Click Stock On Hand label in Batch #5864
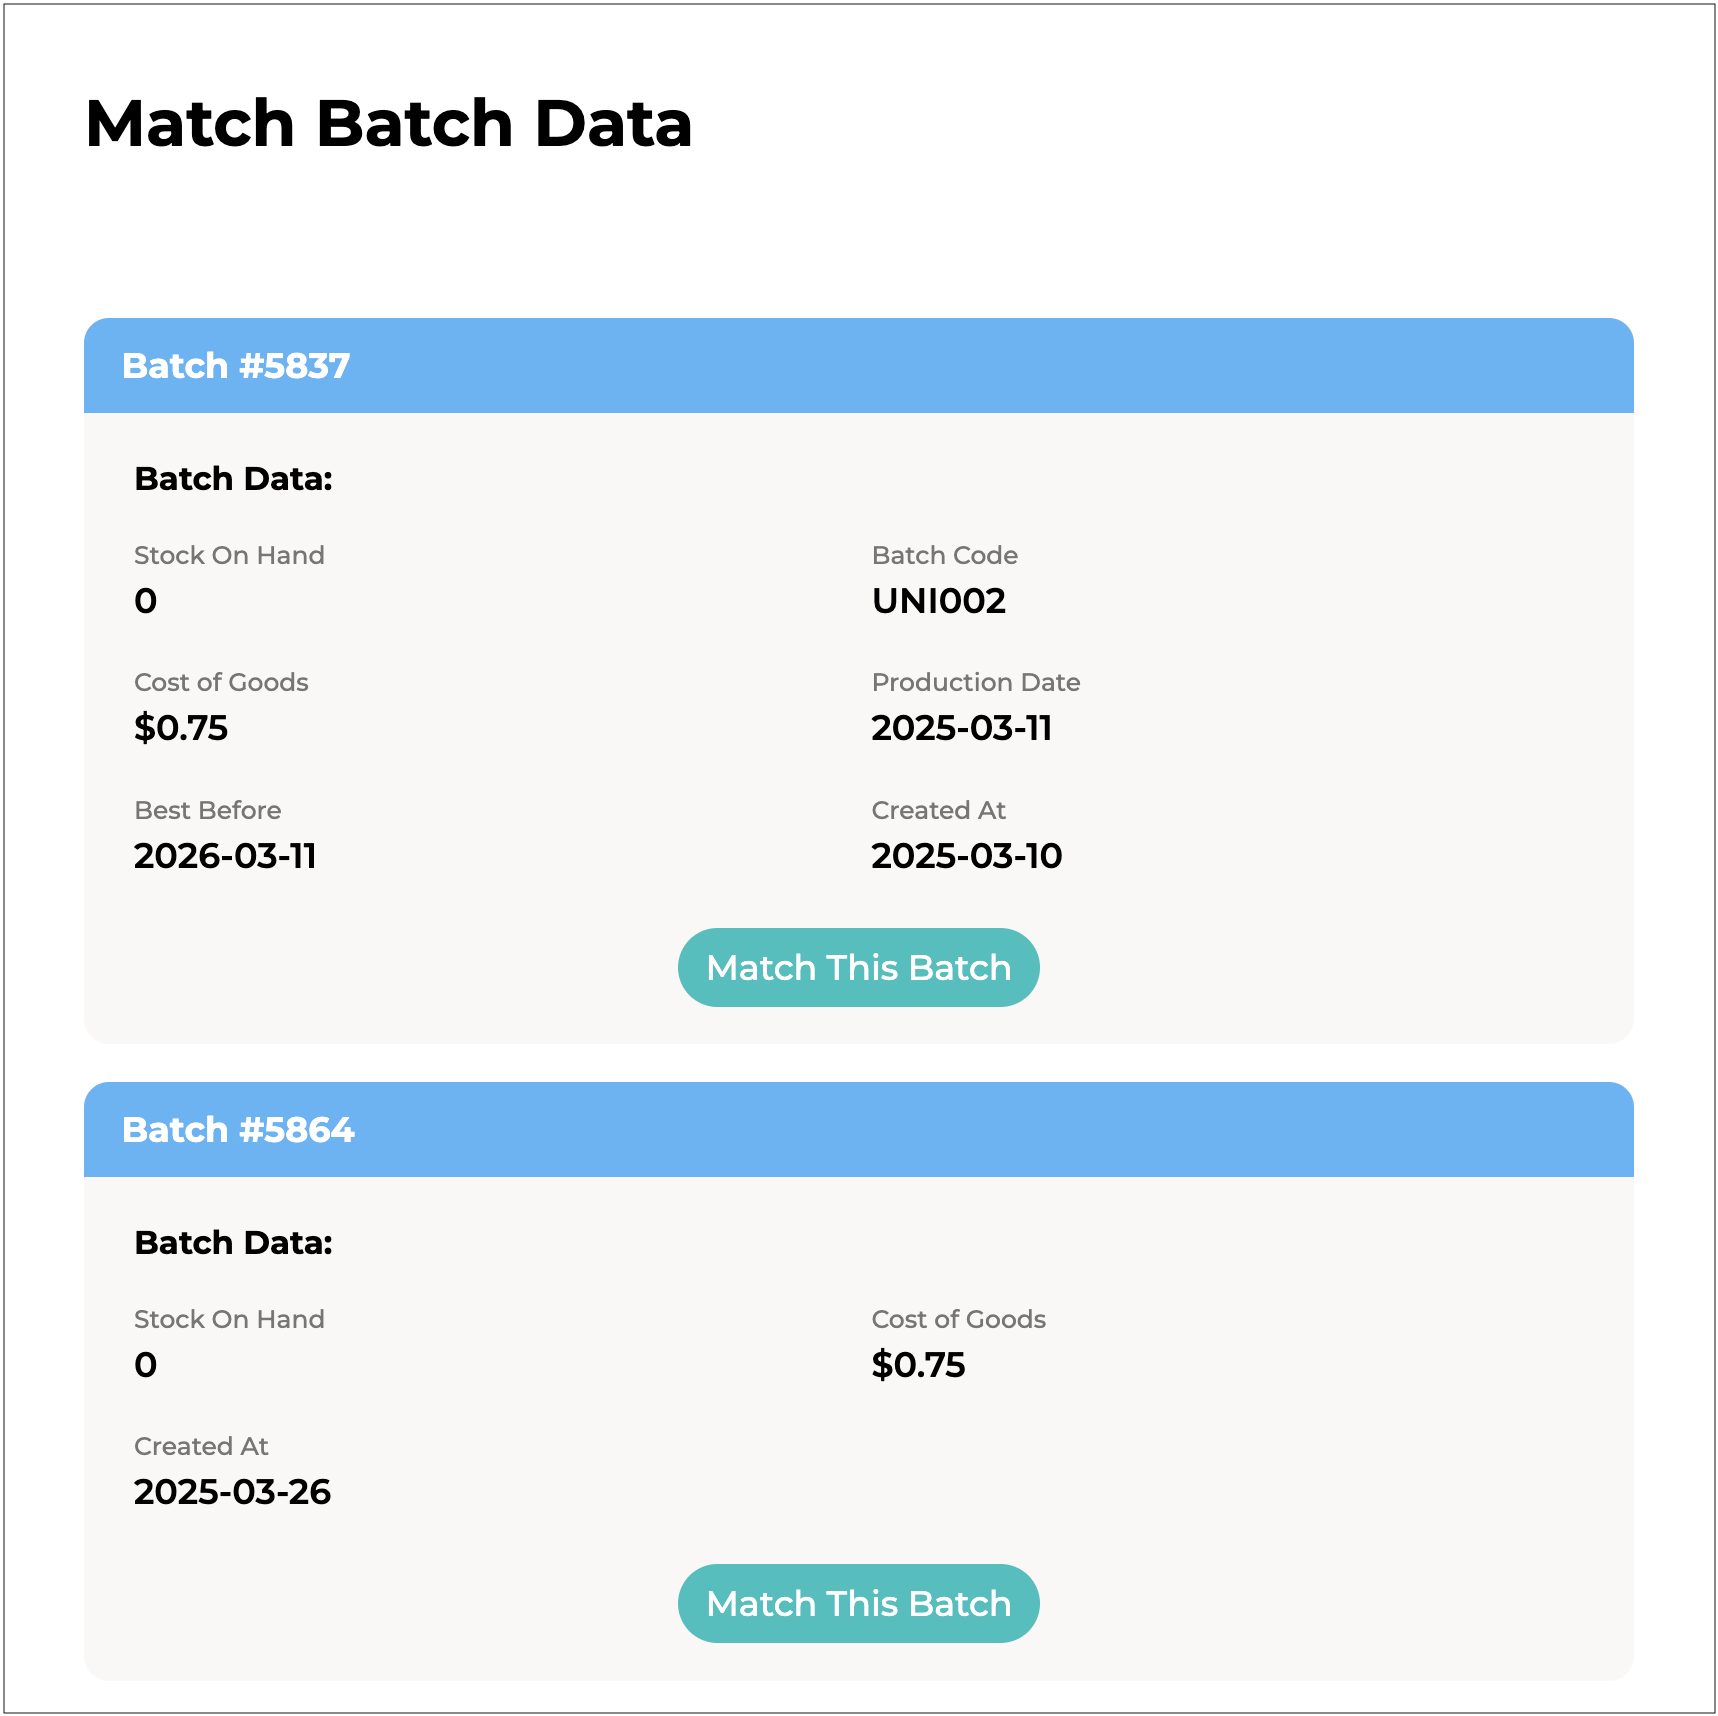The height and width of the screenshot is (1716, 1718). click(x=229, y=1319)
